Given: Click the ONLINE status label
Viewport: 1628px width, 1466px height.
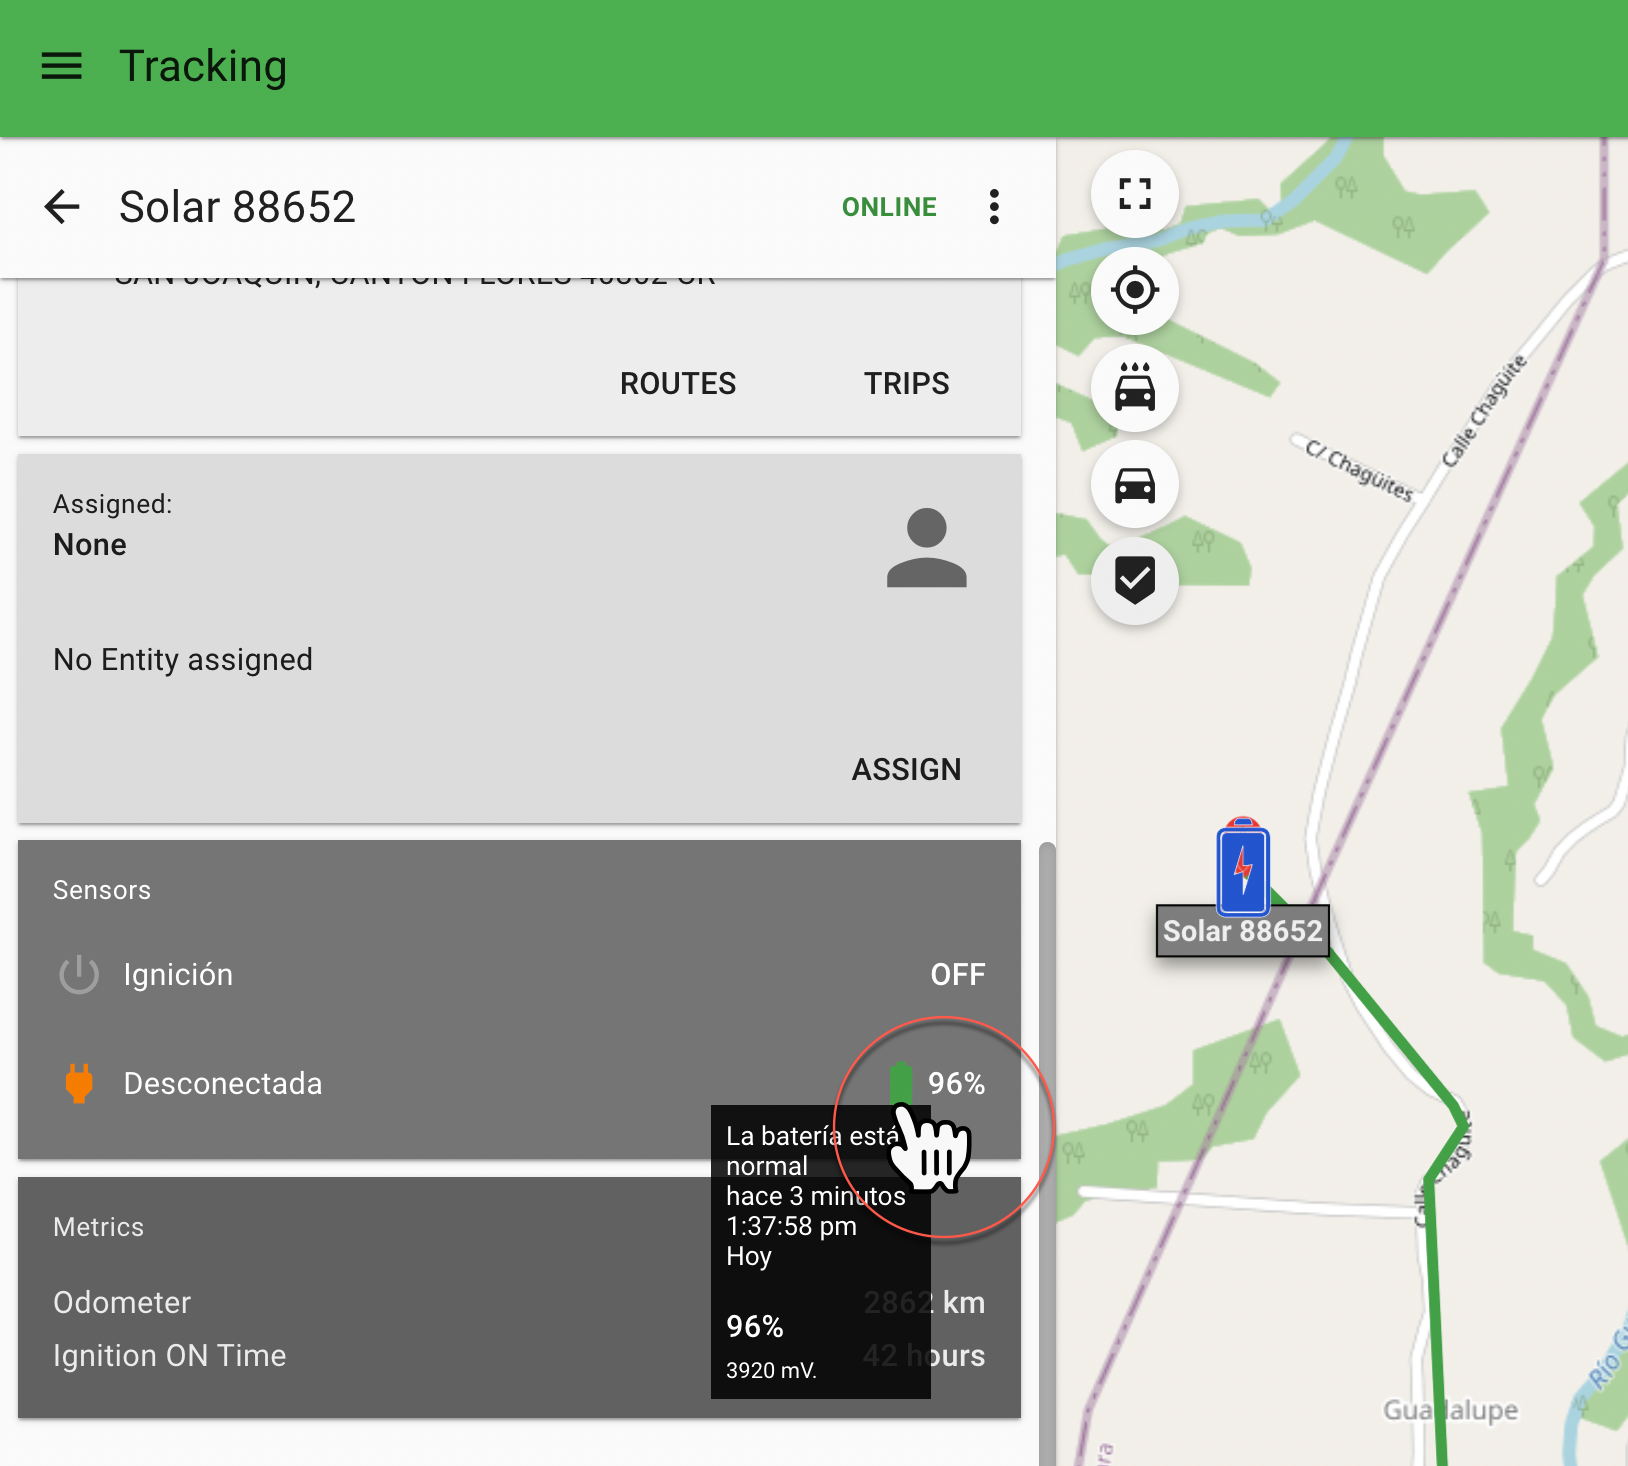Looking at the screenshot, I should [889, 207].
